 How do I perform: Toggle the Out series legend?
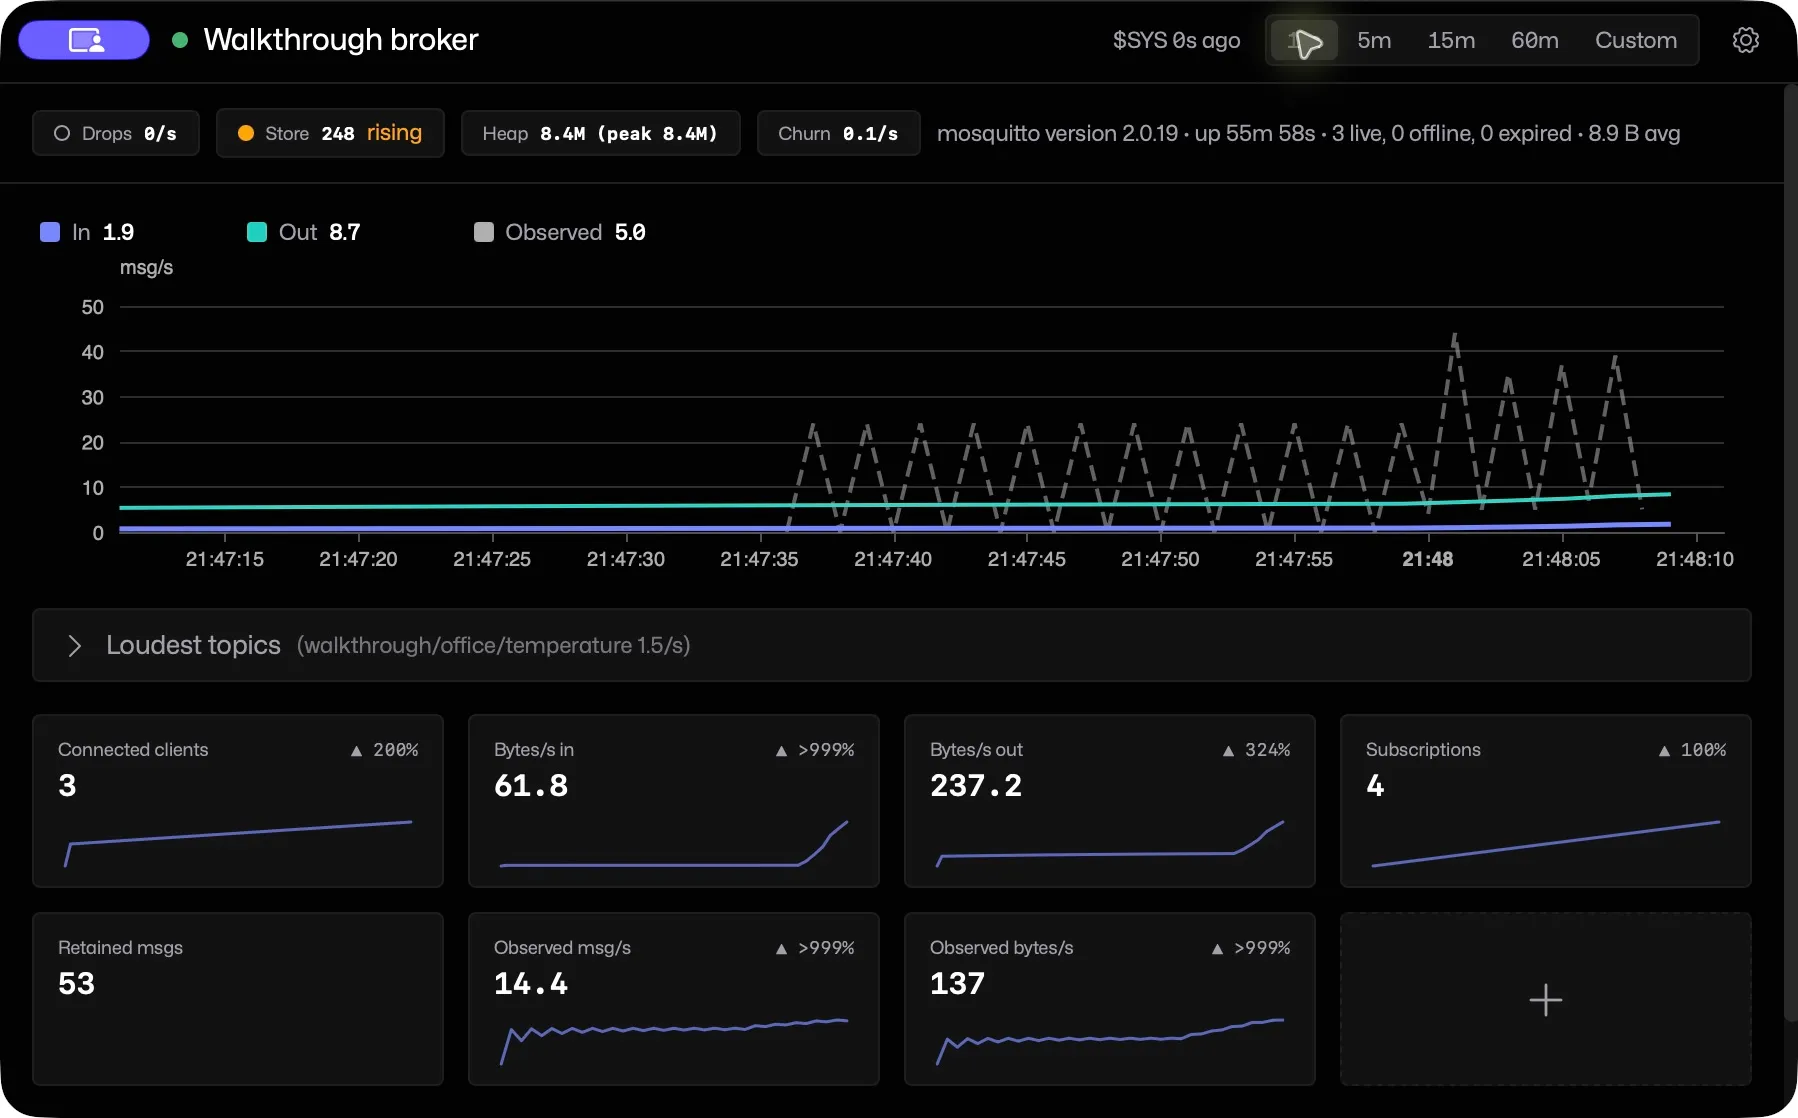pyautogui.click(x=304, y=232)
